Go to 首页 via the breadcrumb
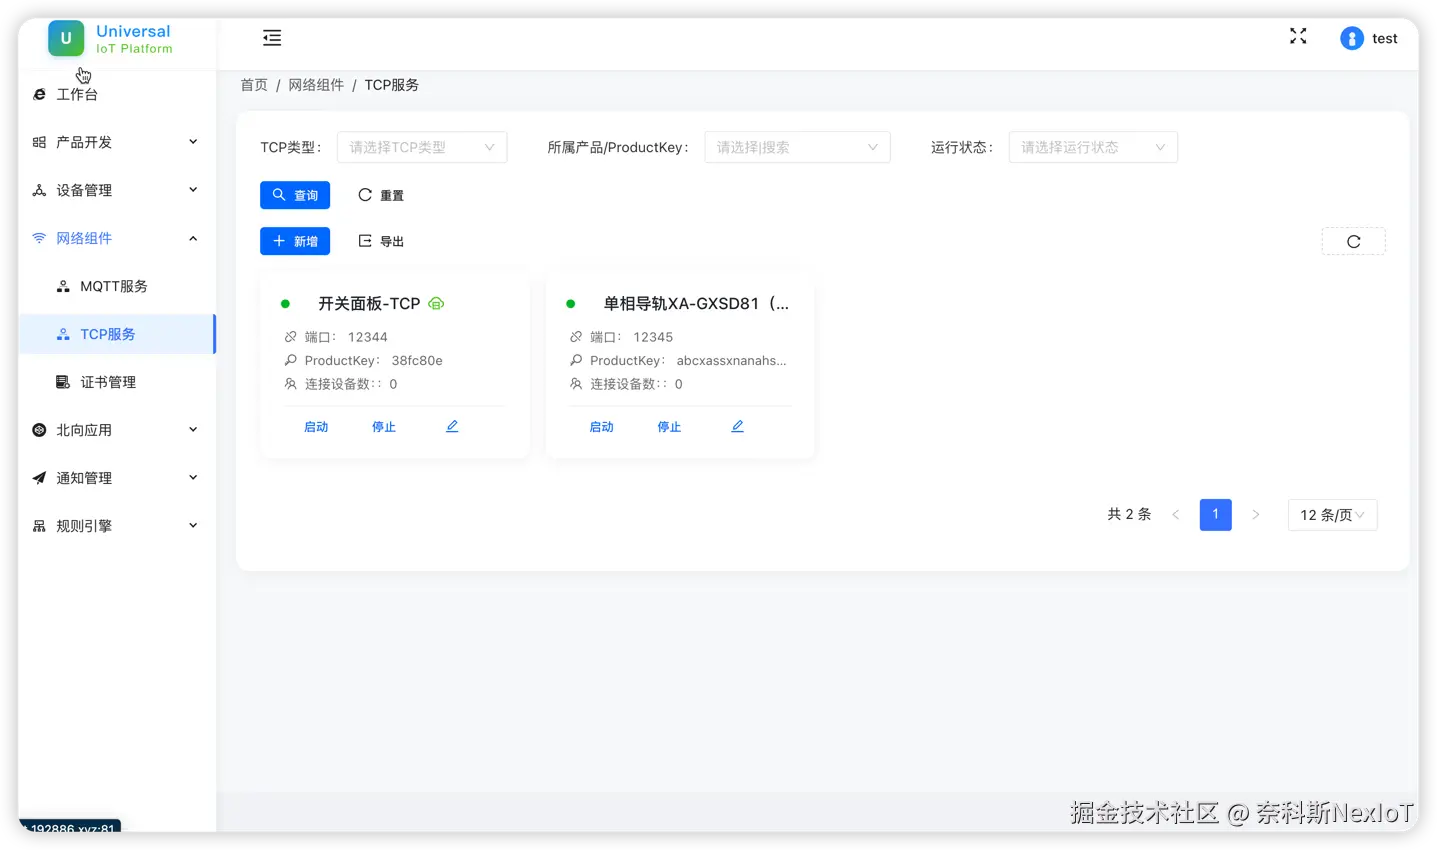1437x850 pixels. tap(253, 84)
